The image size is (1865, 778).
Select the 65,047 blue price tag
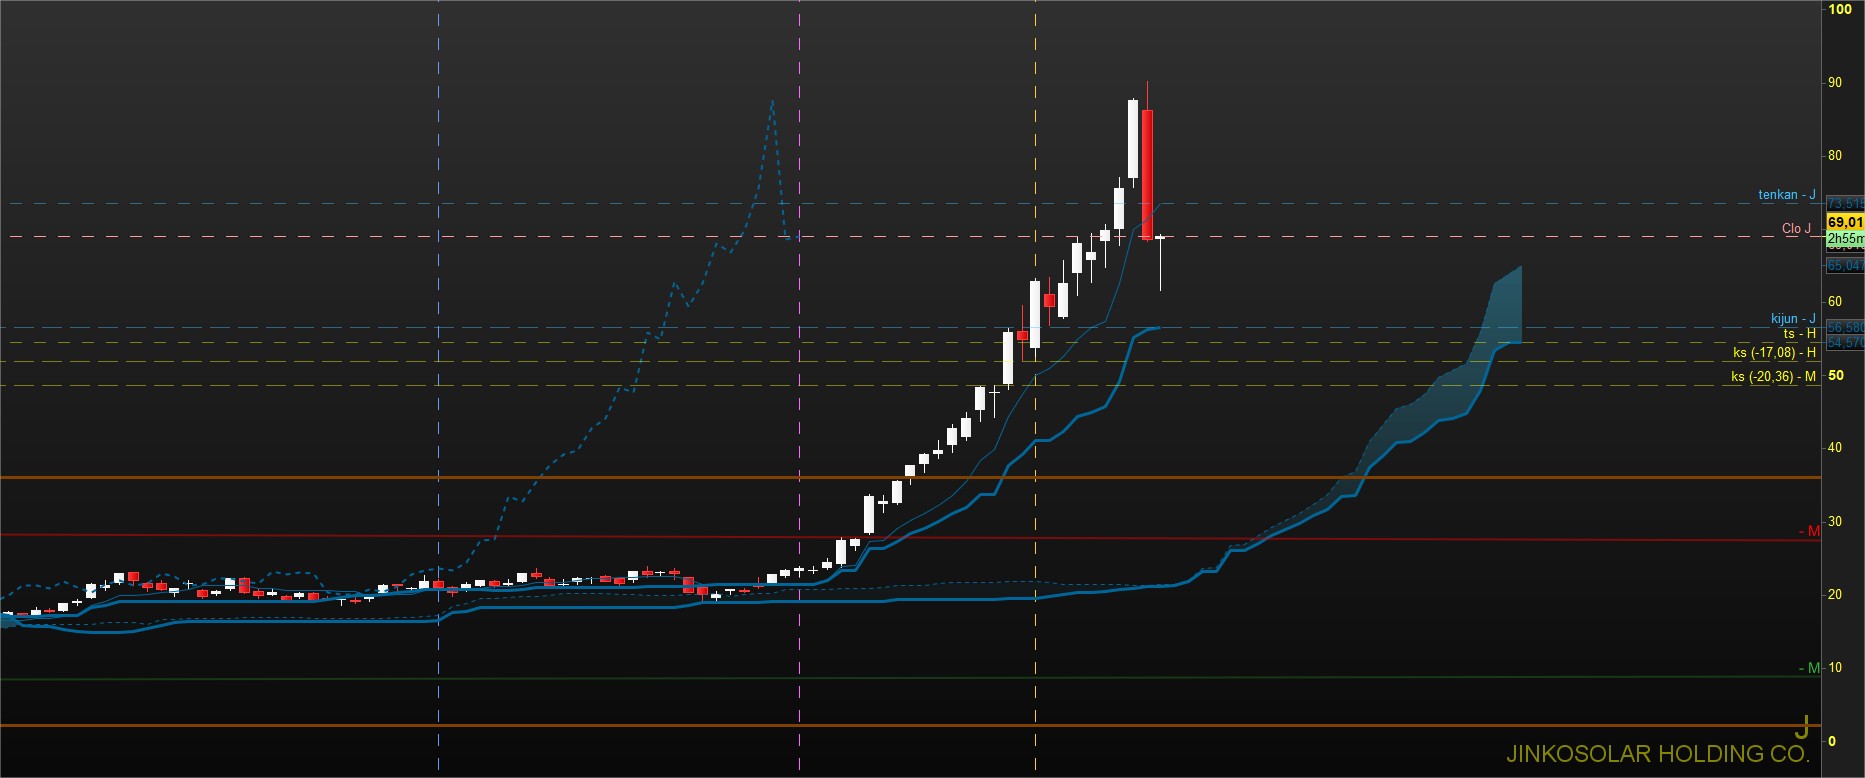coord(1845,265)
